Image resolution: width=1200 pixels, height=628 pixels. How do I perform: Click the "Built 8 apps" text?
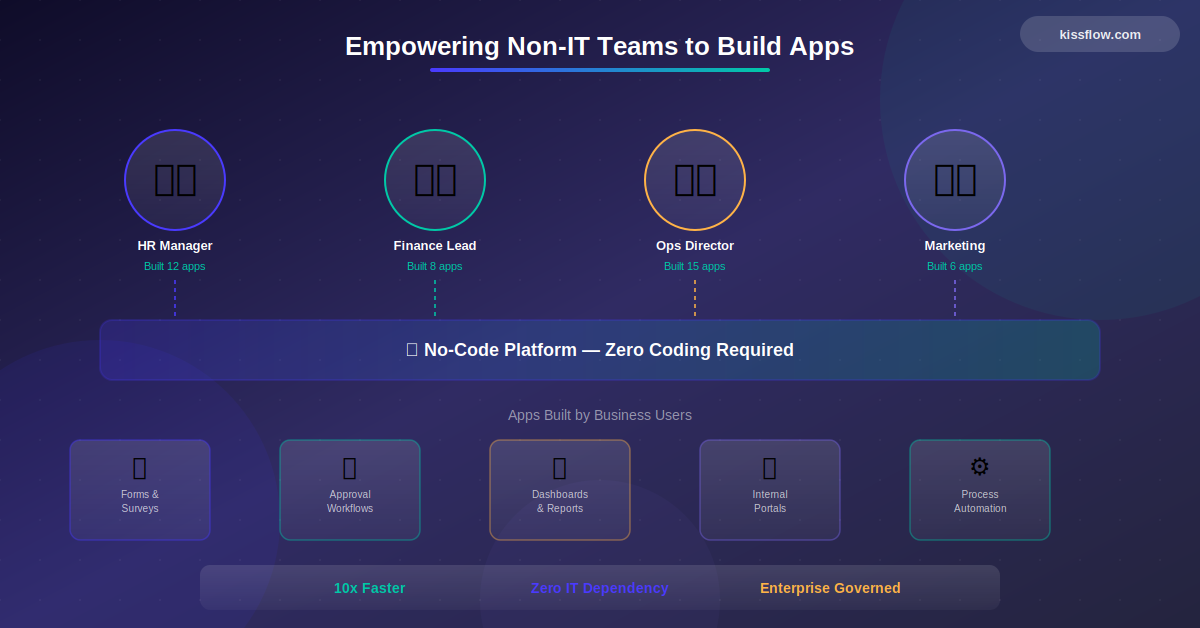435,267
